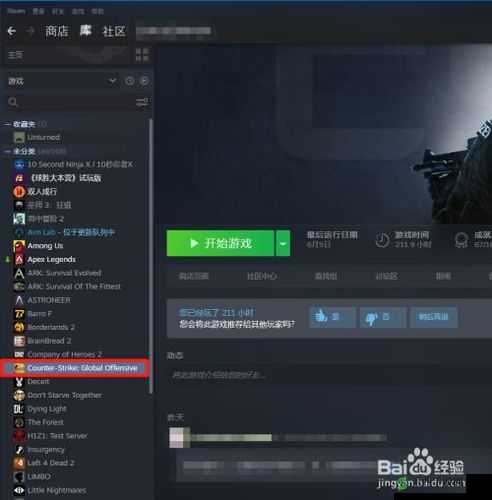Select the Dying Light icon

click(18, 409)
